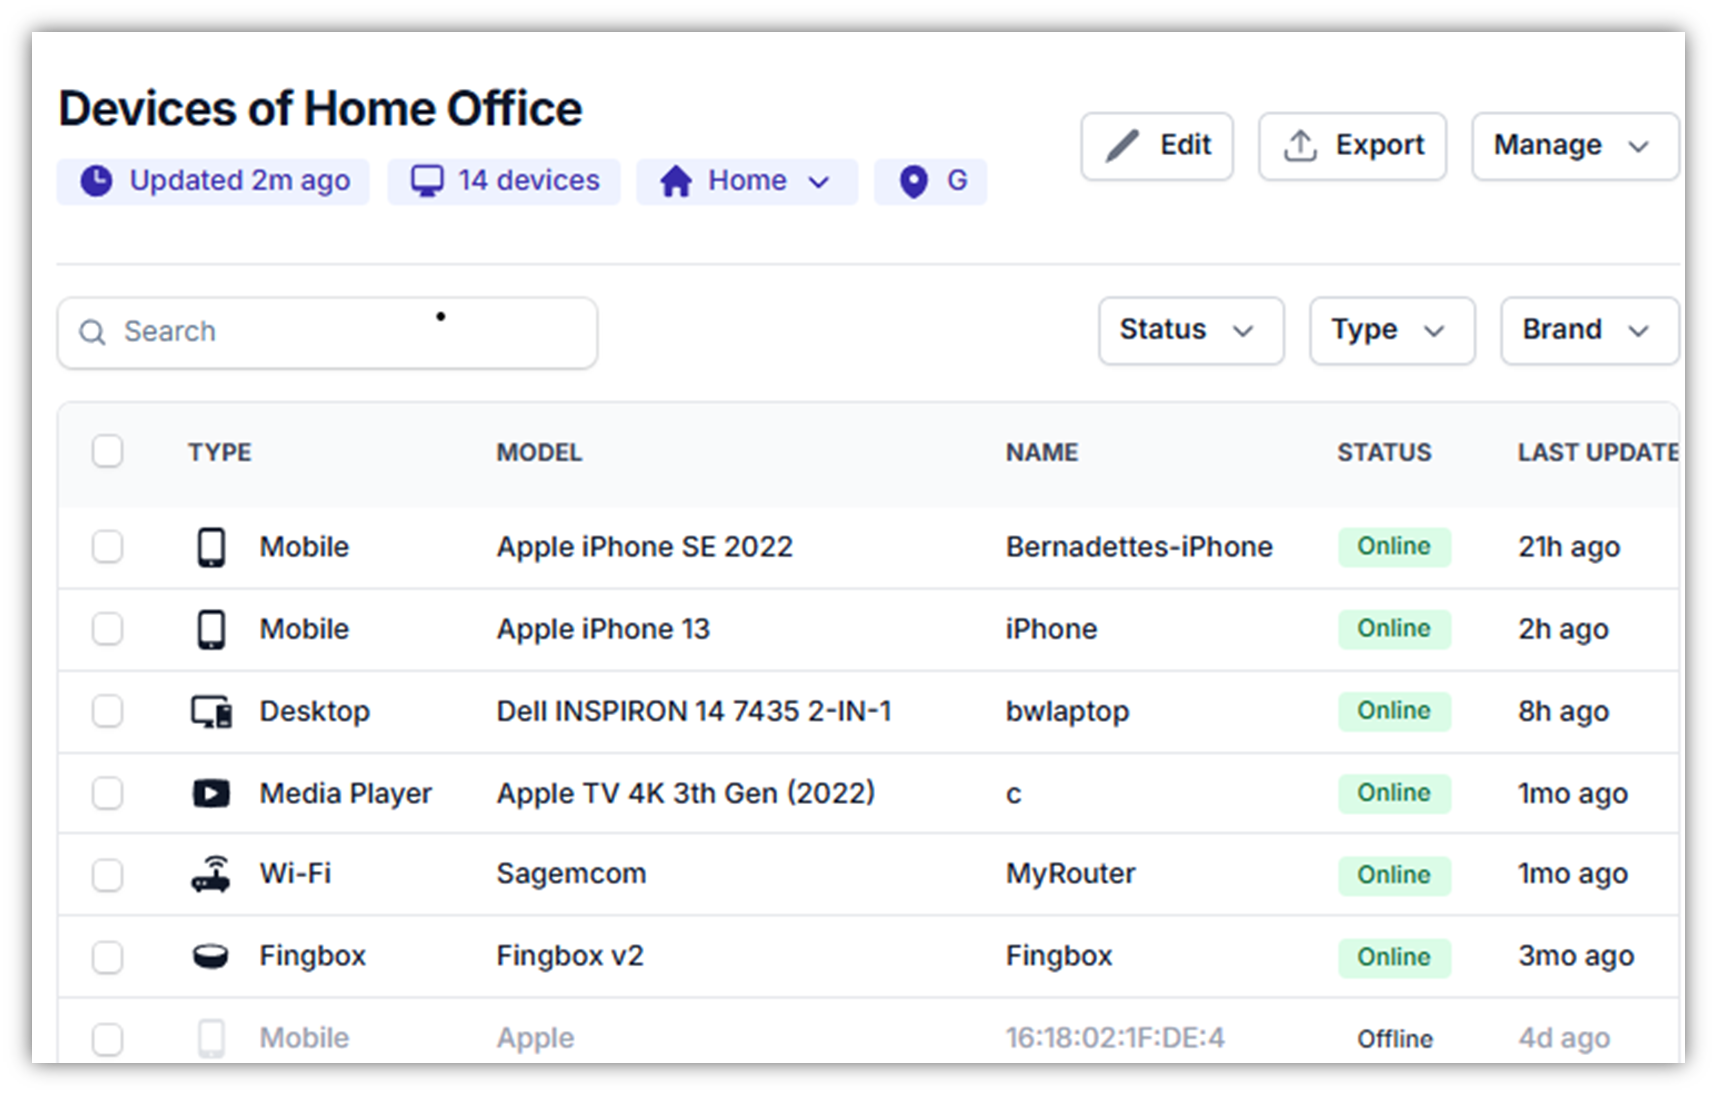Click the mobile icon for Apple iPhone 13
Screen dimensions: 1717x1095
click(x=211, y=629)
